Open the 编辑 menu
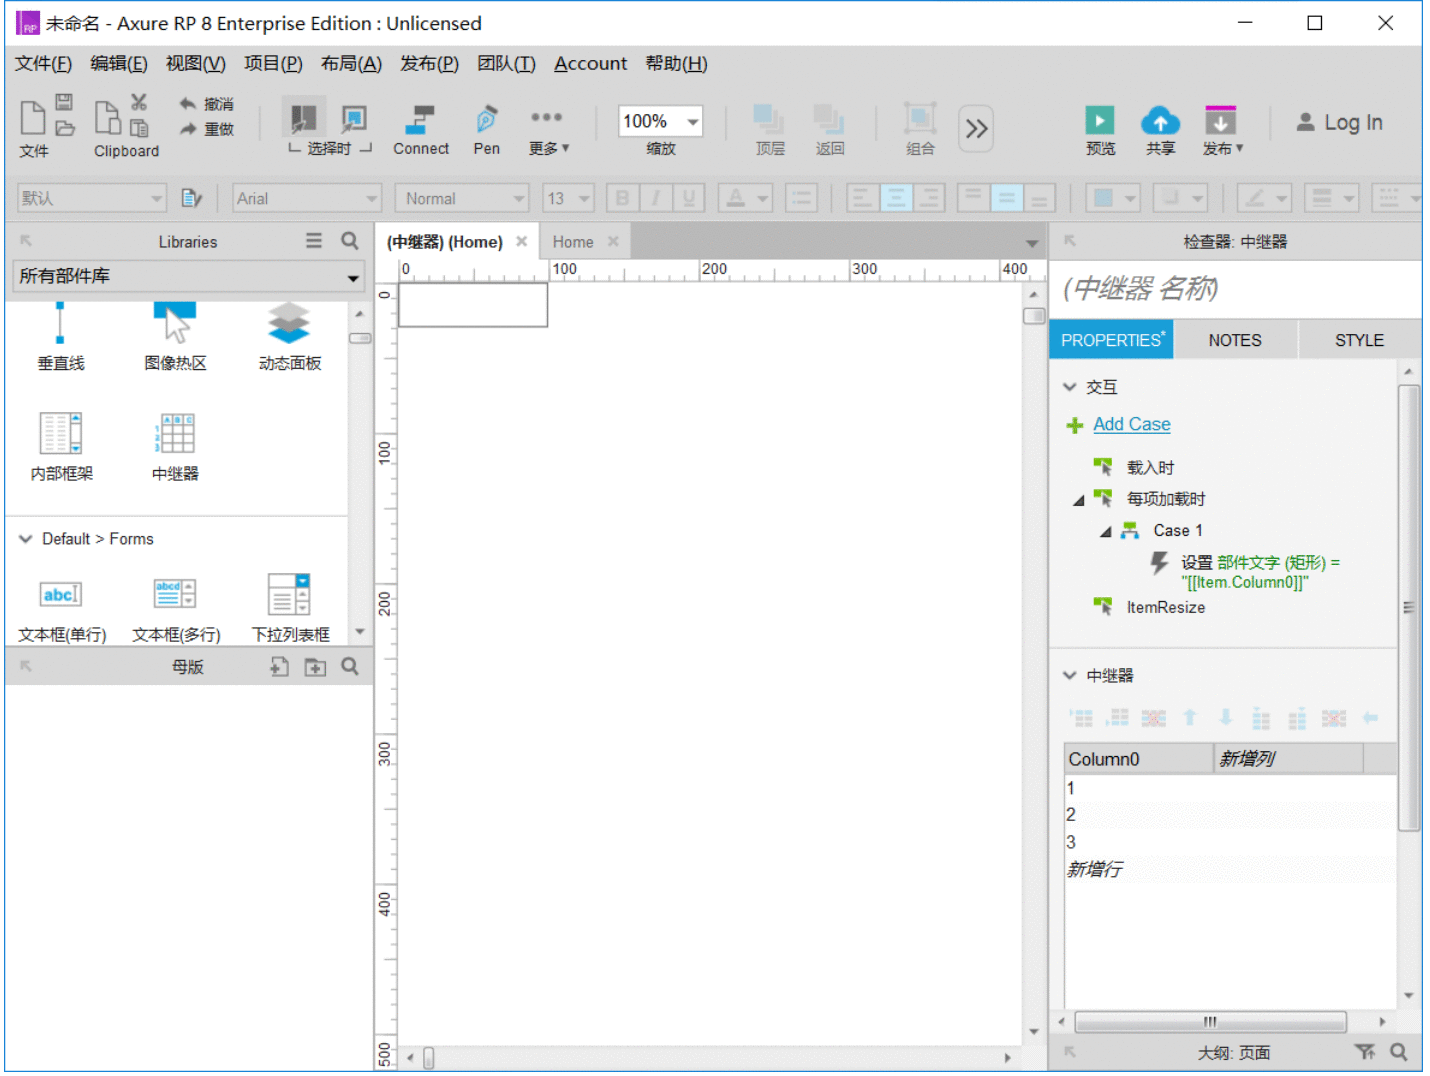Viewport: 1430px width, 1076px height. pyautogui.click(x=119, y=64)
